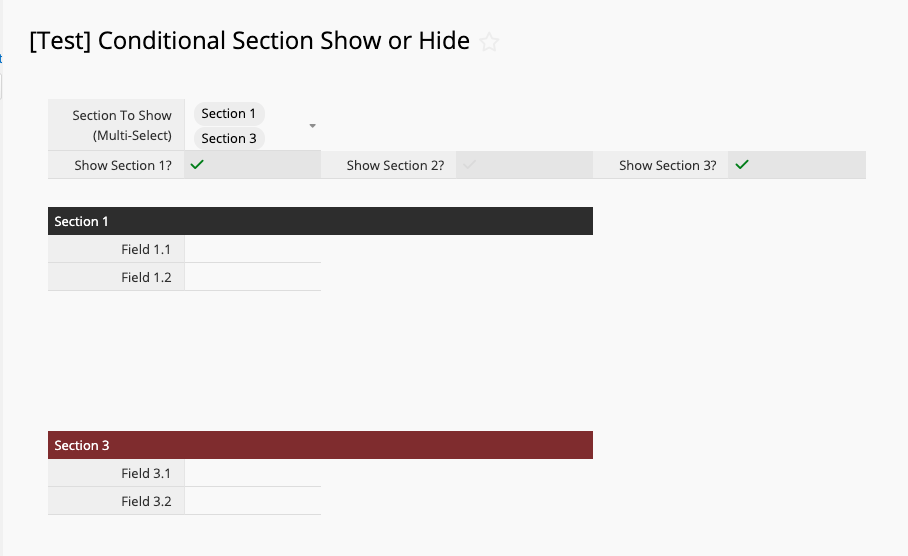Screen dimensions: 908x556
Task: Toggle the Show Section 3? checkmark
Action: [x=742, y=164]
